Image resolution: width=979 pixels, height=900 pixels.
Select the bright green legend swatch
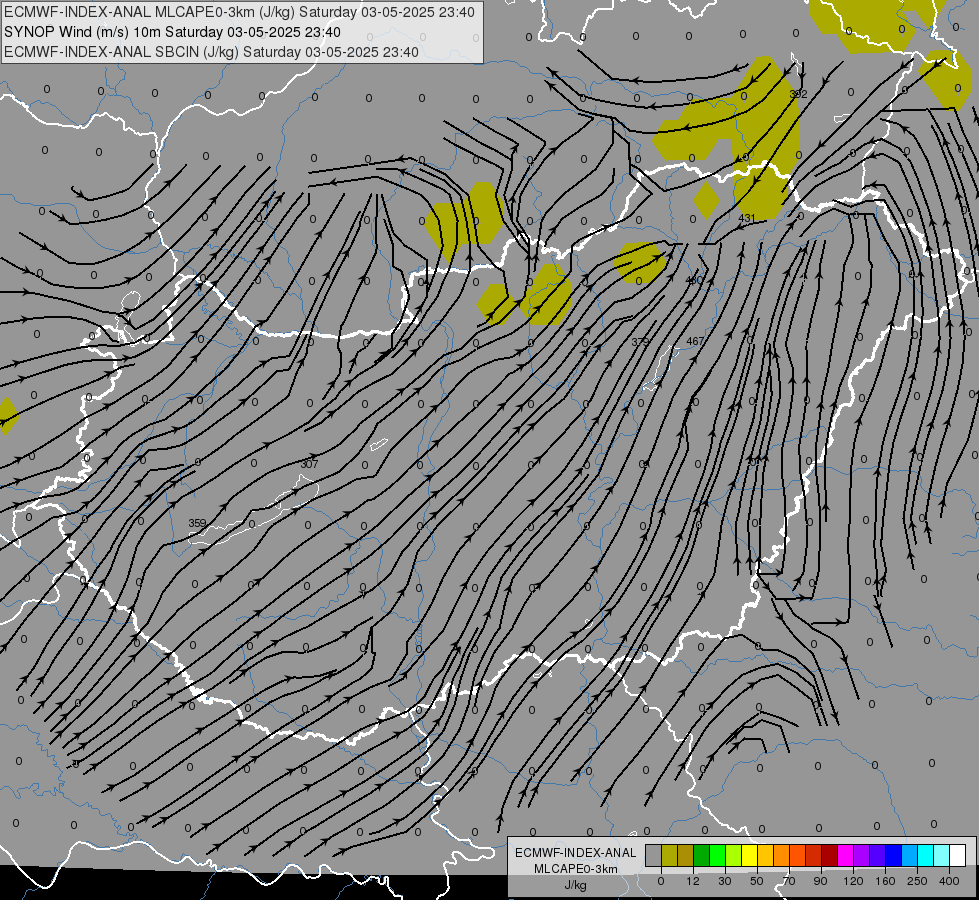tap(717, 855)
